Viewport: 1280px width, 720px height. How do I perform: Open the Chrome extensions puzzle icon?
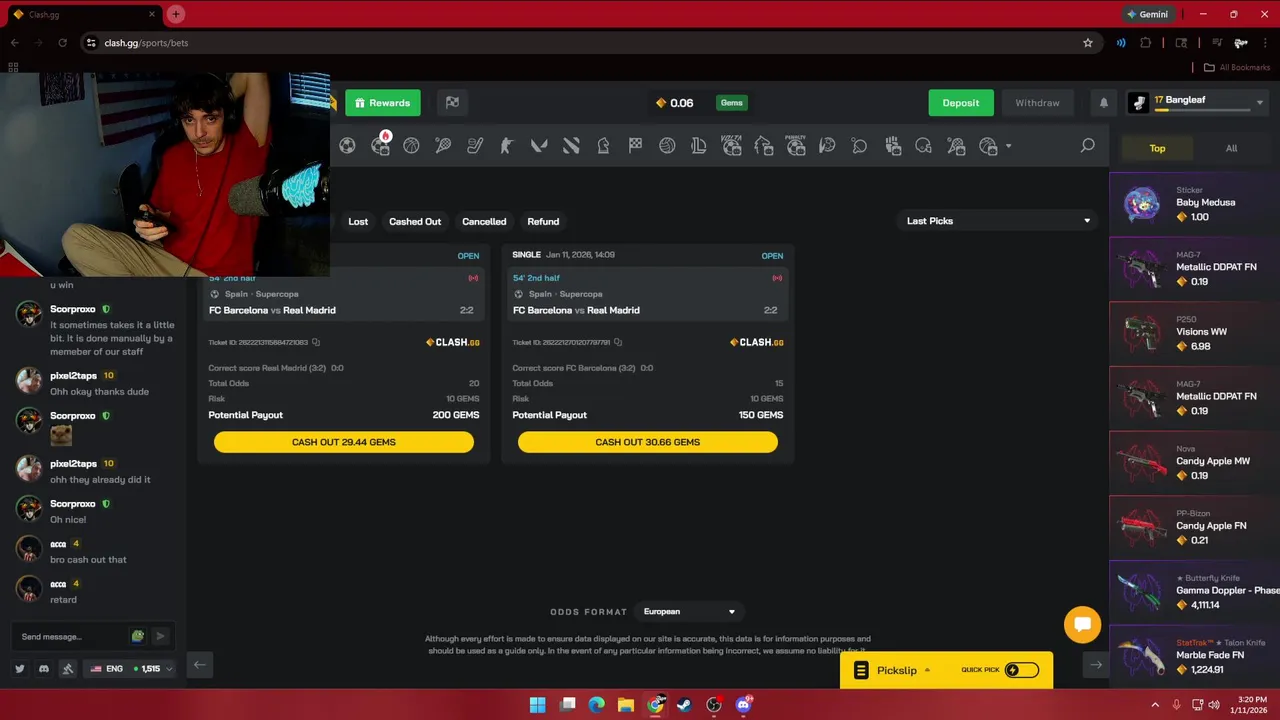[1146, 43]
